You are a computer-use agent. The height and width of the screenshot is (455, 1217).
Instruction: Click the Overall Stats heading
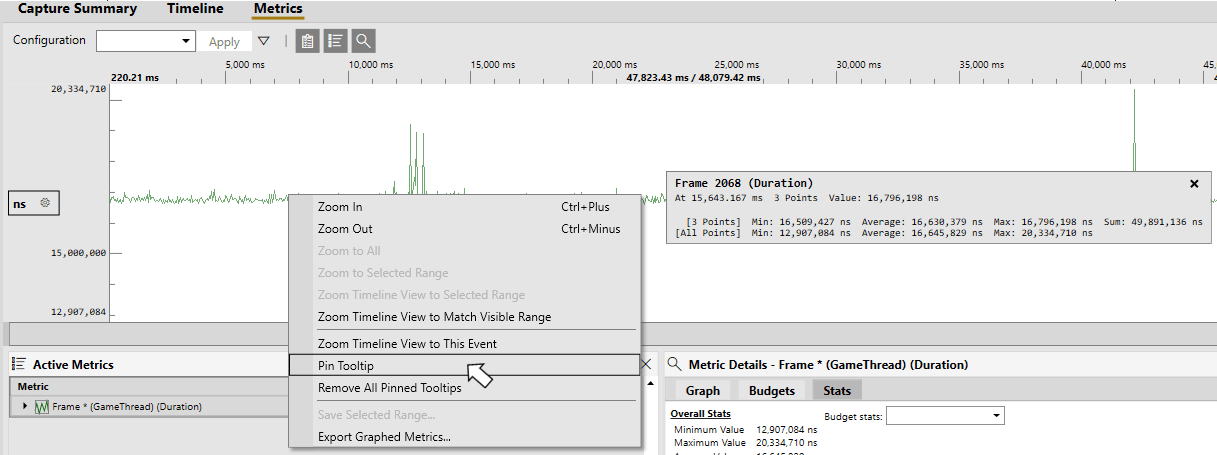click(x=700, y=414)
